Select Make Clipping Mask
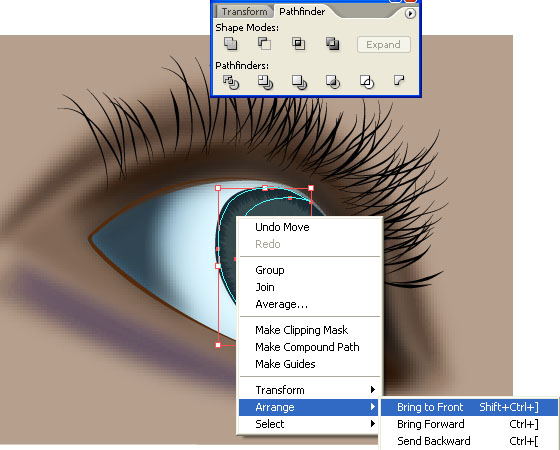Viewport: 560px width, 450px height. (309, 330)
